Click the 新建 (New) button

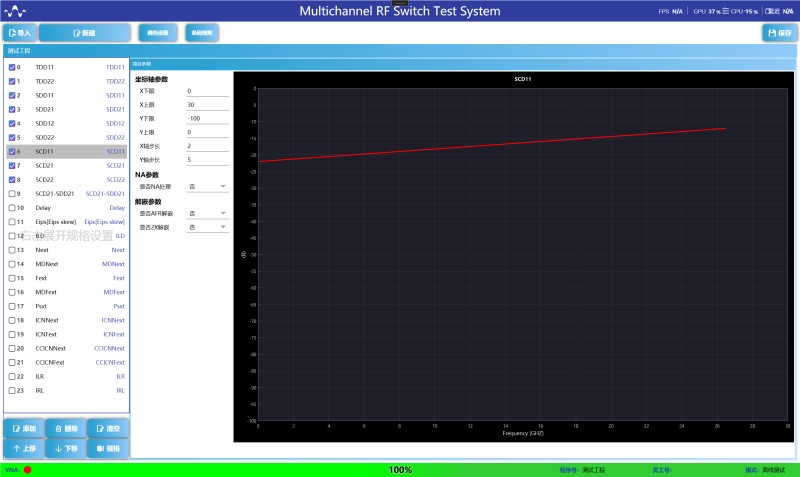tap(84, 33)
